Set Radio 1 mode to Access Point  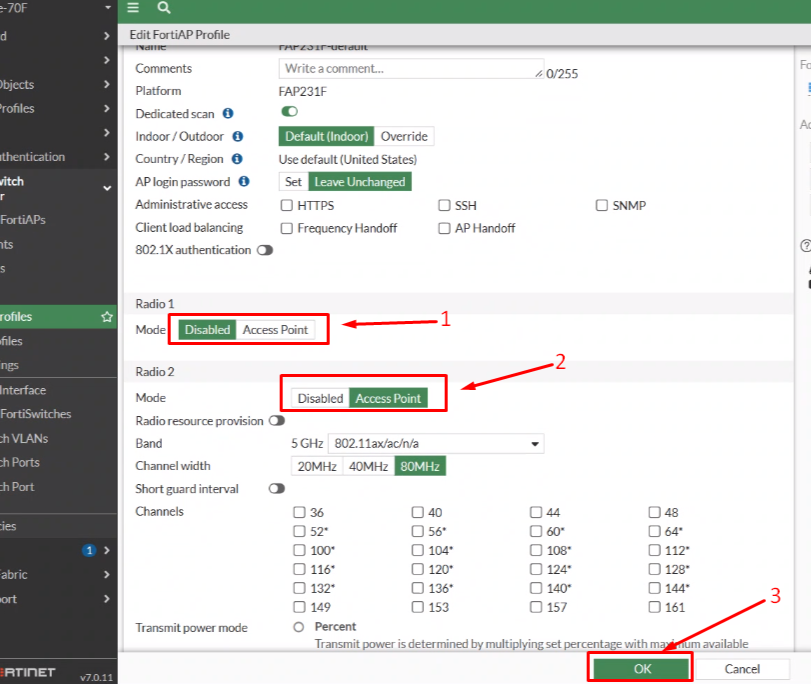pos(275,330)
